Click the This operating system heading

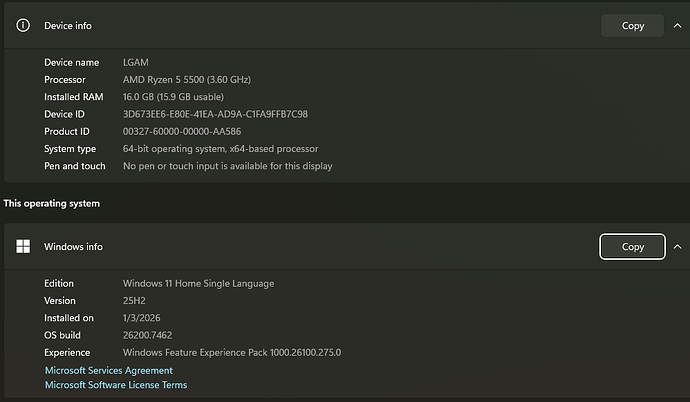51,204
